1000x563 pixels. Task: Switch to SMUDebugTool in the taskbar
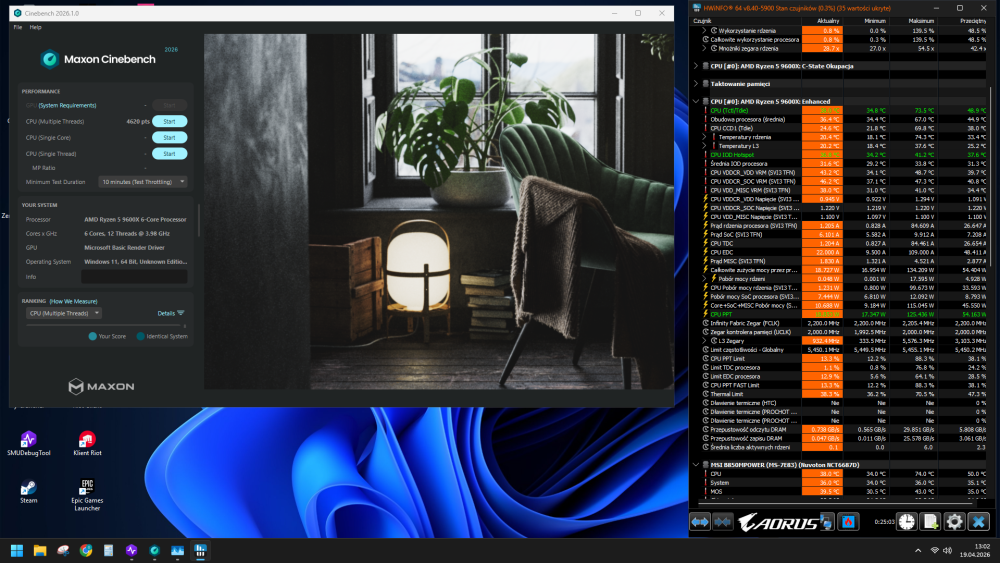click(x=131, y=550)
